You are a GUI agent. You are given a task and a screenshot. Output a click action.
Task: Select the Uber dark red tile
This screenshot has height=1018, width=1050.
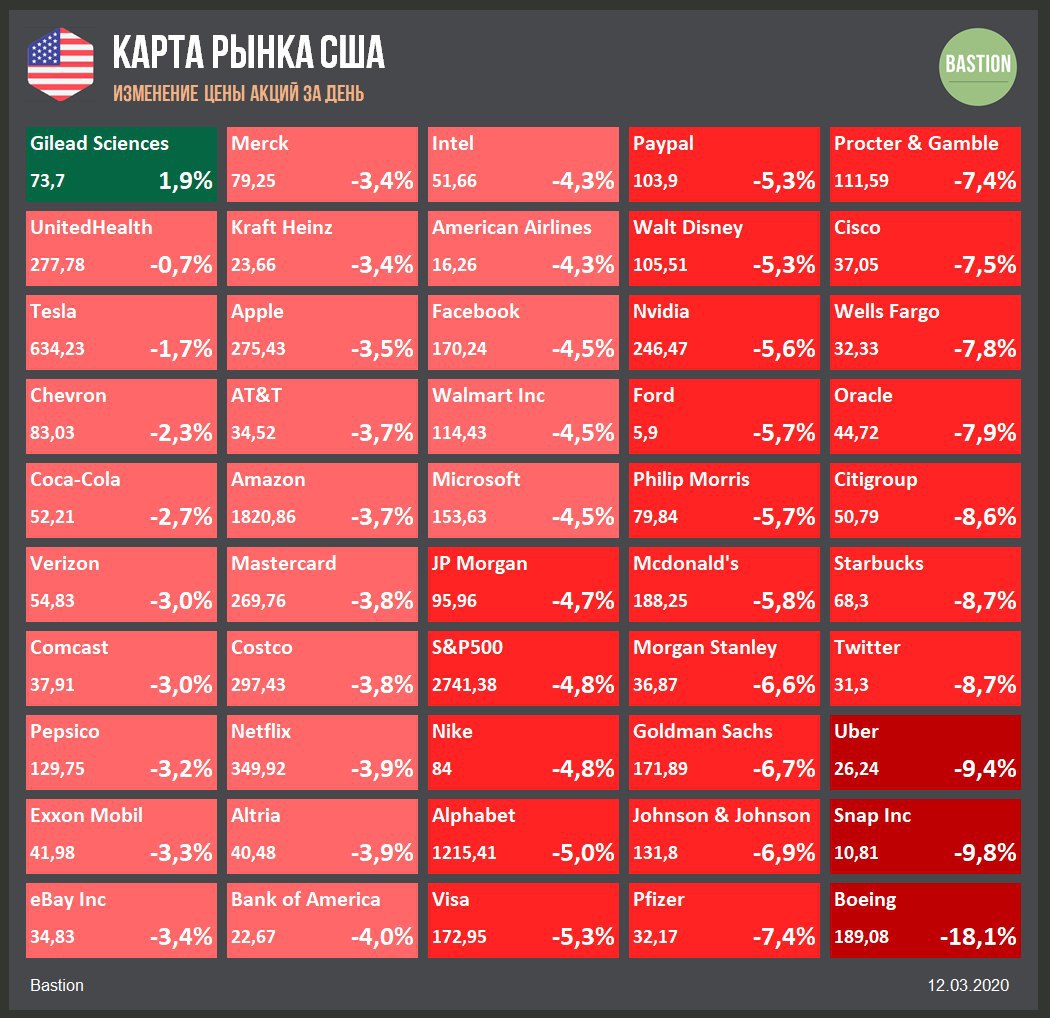tap(925, 752)
